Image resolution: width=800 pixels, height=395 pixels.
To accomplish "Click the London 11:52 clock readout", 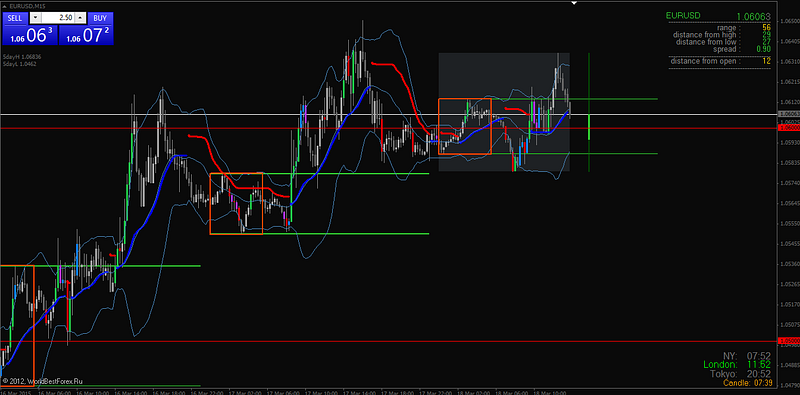I will point(737,364).
